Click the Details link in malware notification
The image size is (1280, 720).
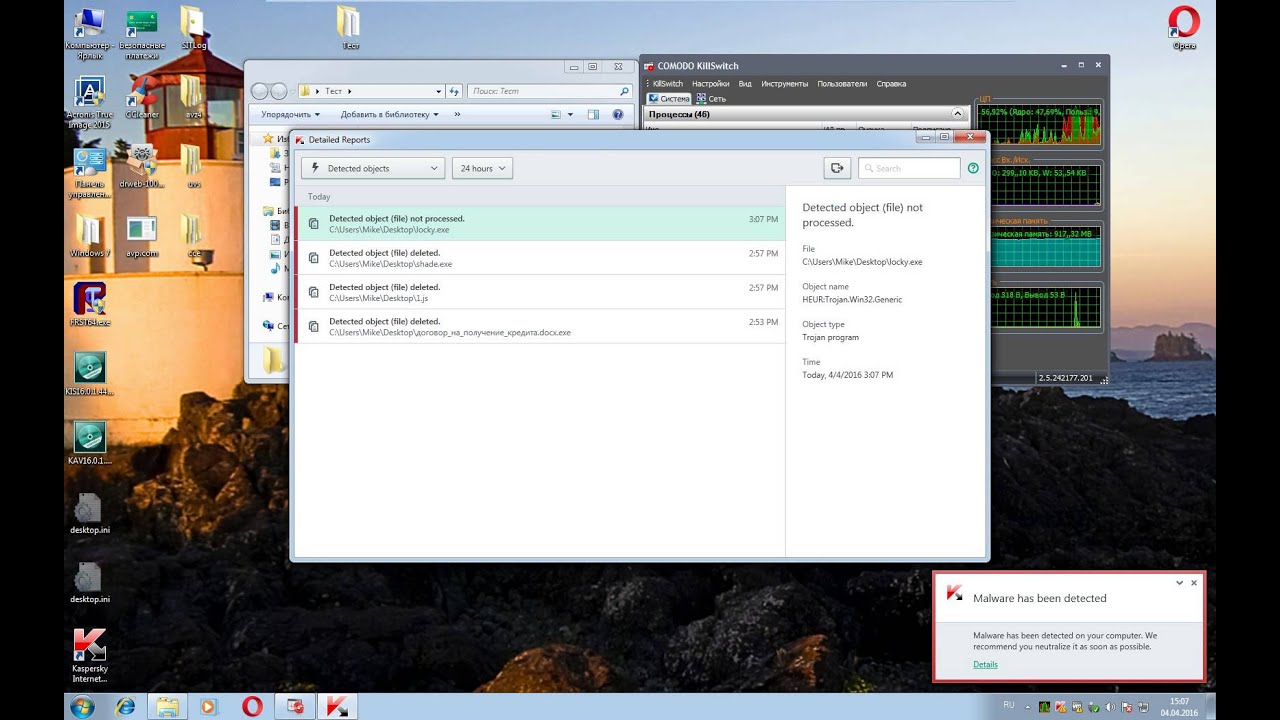coord(985,664)
